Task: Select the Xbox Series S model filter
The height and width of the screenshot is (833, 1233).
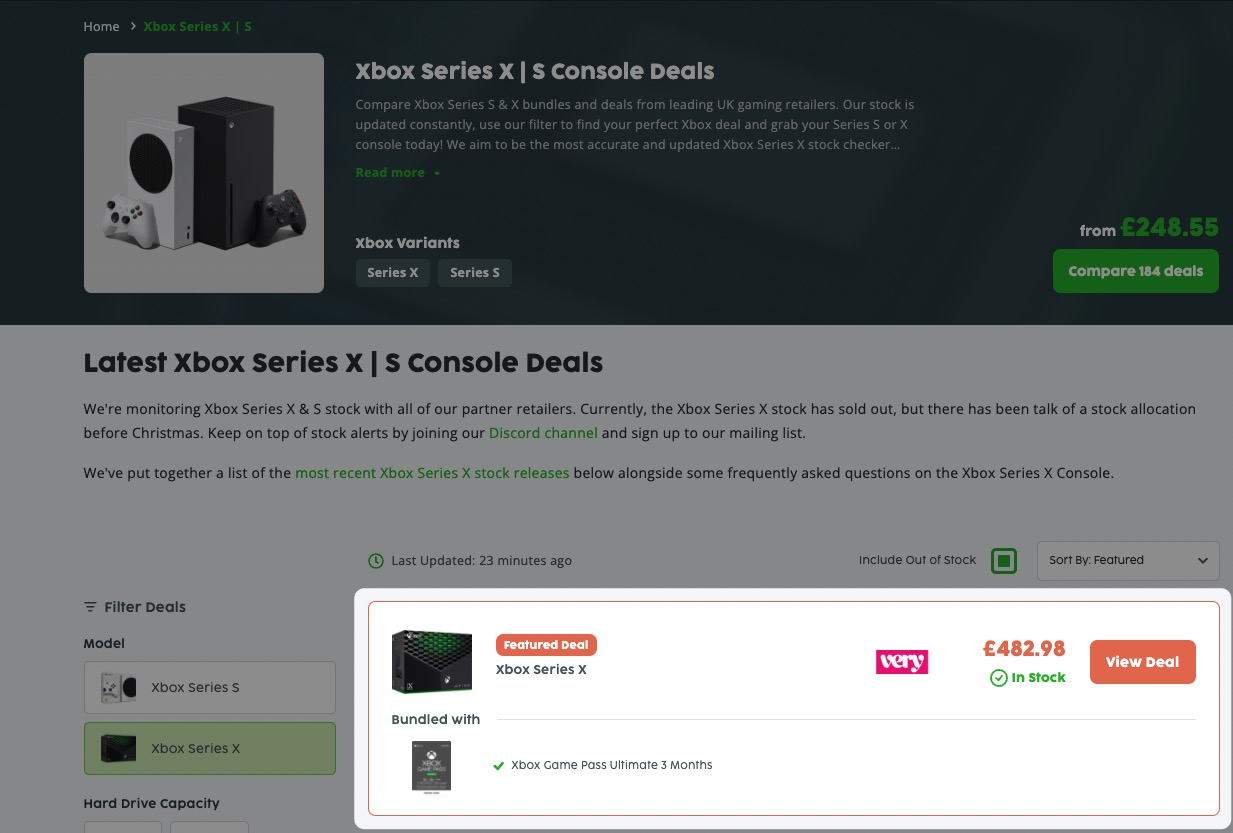Action: pyautogui.click(x=210, y=687)
